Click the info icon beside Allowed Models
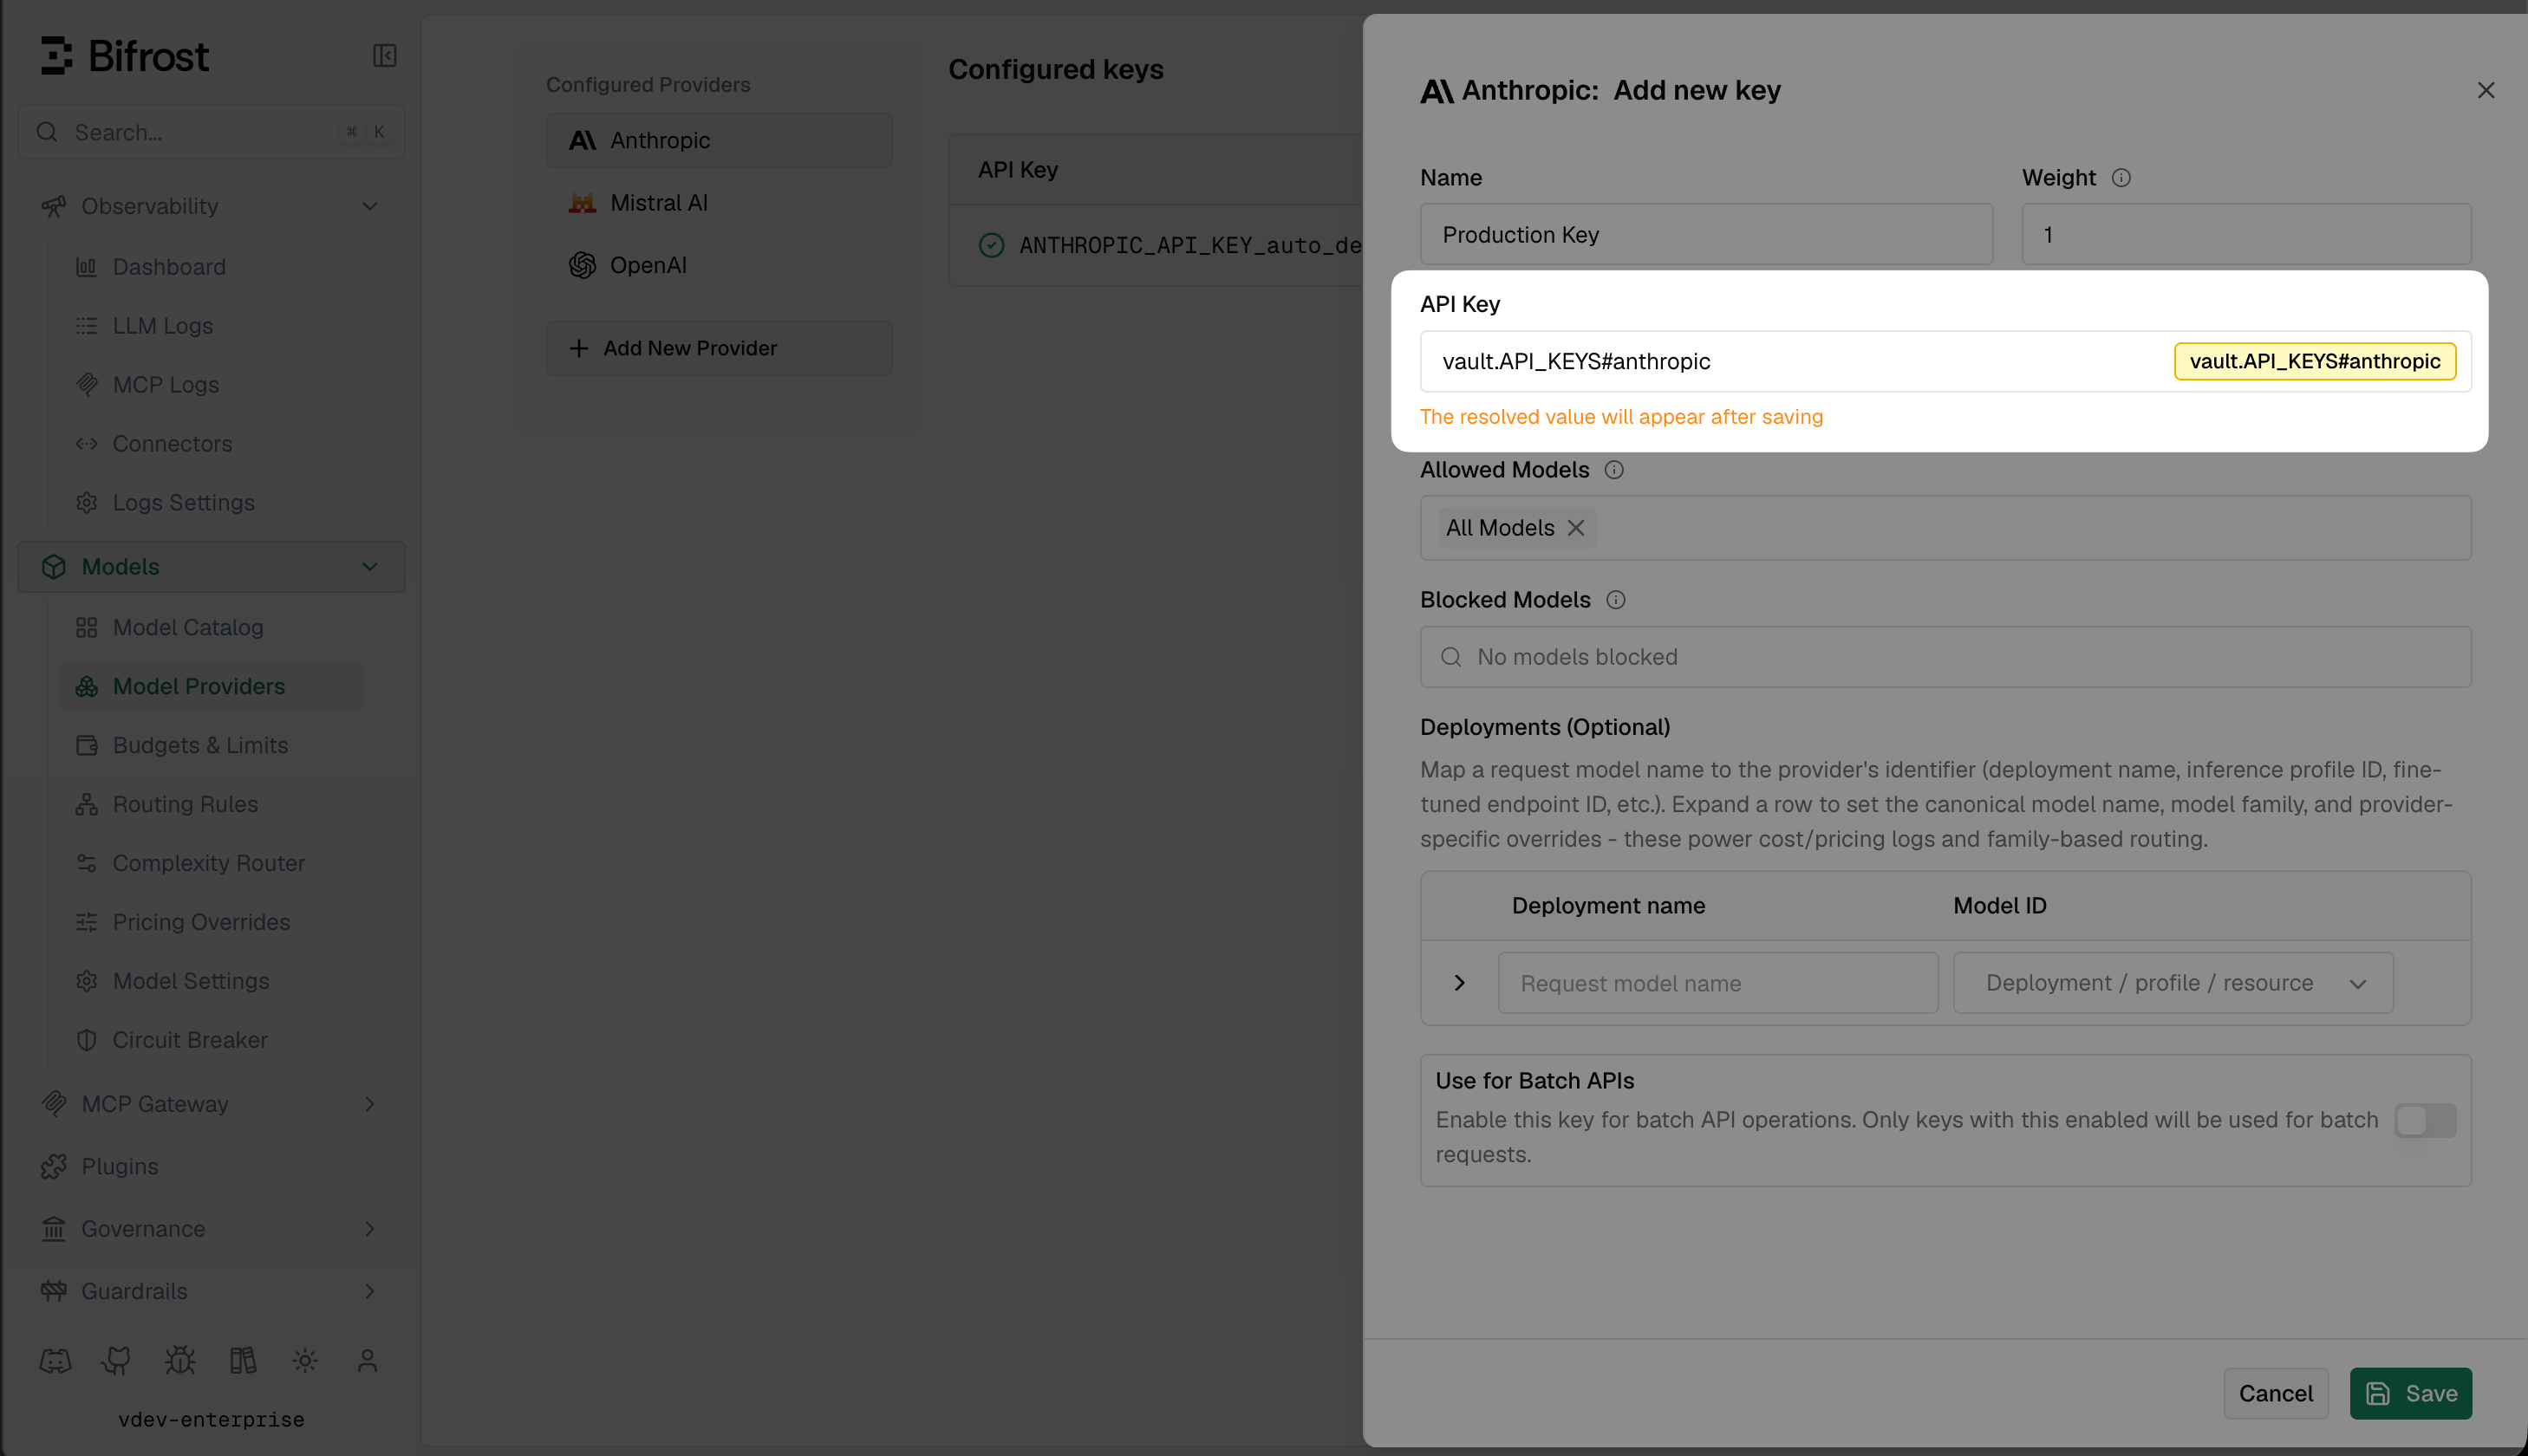2528x1456 pixels. coord(1614,470)
